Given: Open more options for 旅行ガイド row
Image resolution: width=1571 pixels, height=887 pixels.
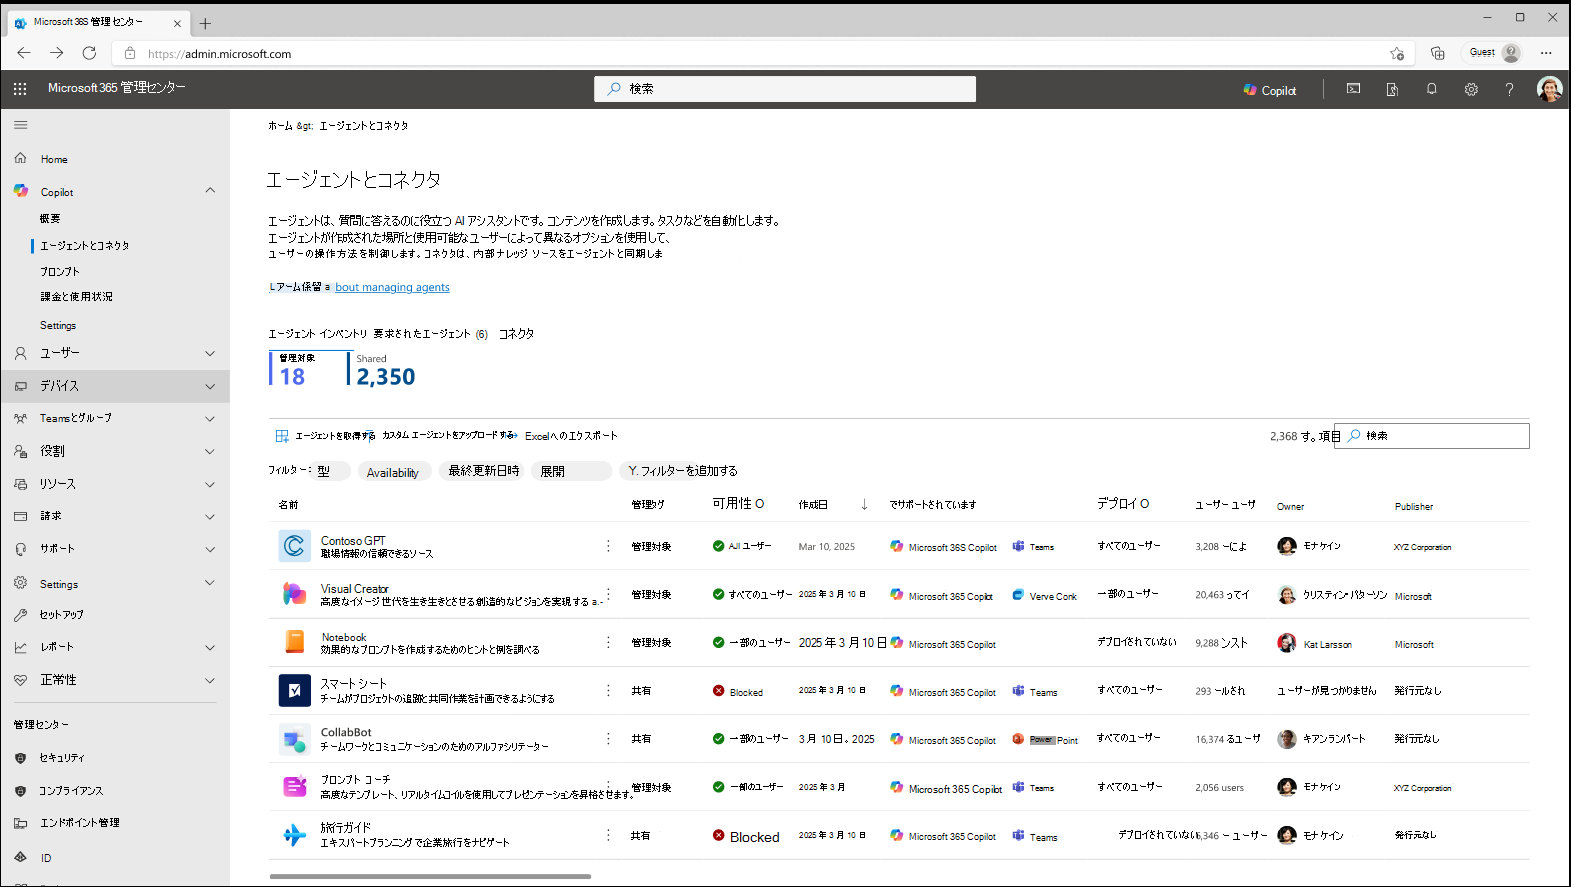Looking at the screenshot, I should [608, 835].
